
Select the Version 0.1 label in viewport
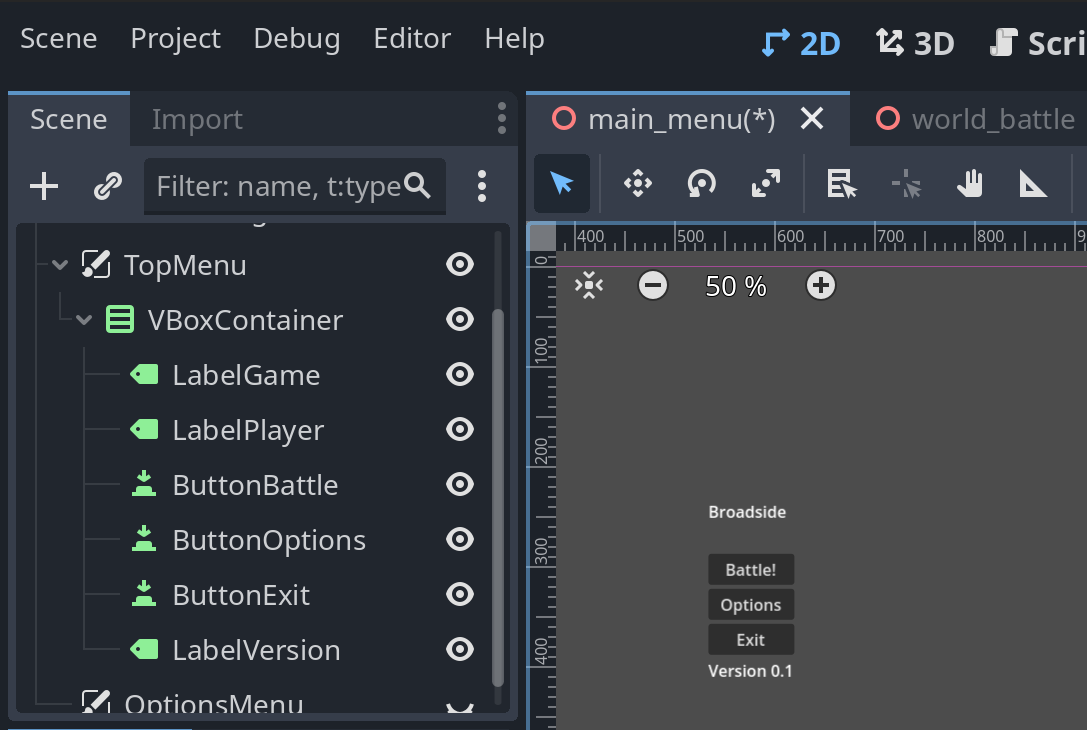(x=750, y=670)
